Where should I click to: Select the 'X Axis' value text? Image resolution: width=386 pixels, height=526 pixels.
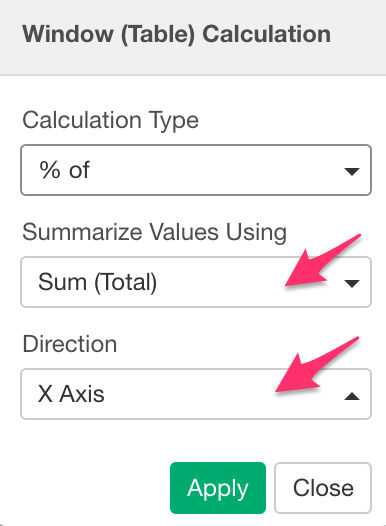[x=71, y=393]
